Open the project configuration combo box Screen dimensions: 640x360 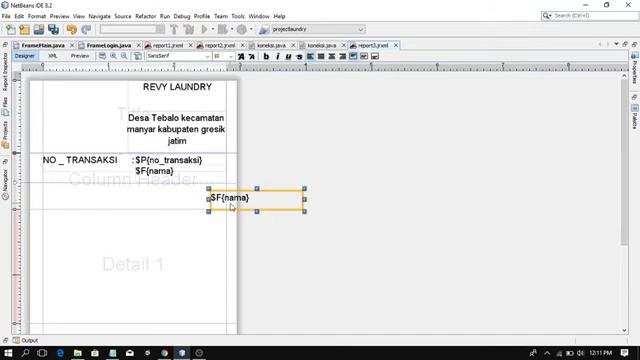point(132,29)
